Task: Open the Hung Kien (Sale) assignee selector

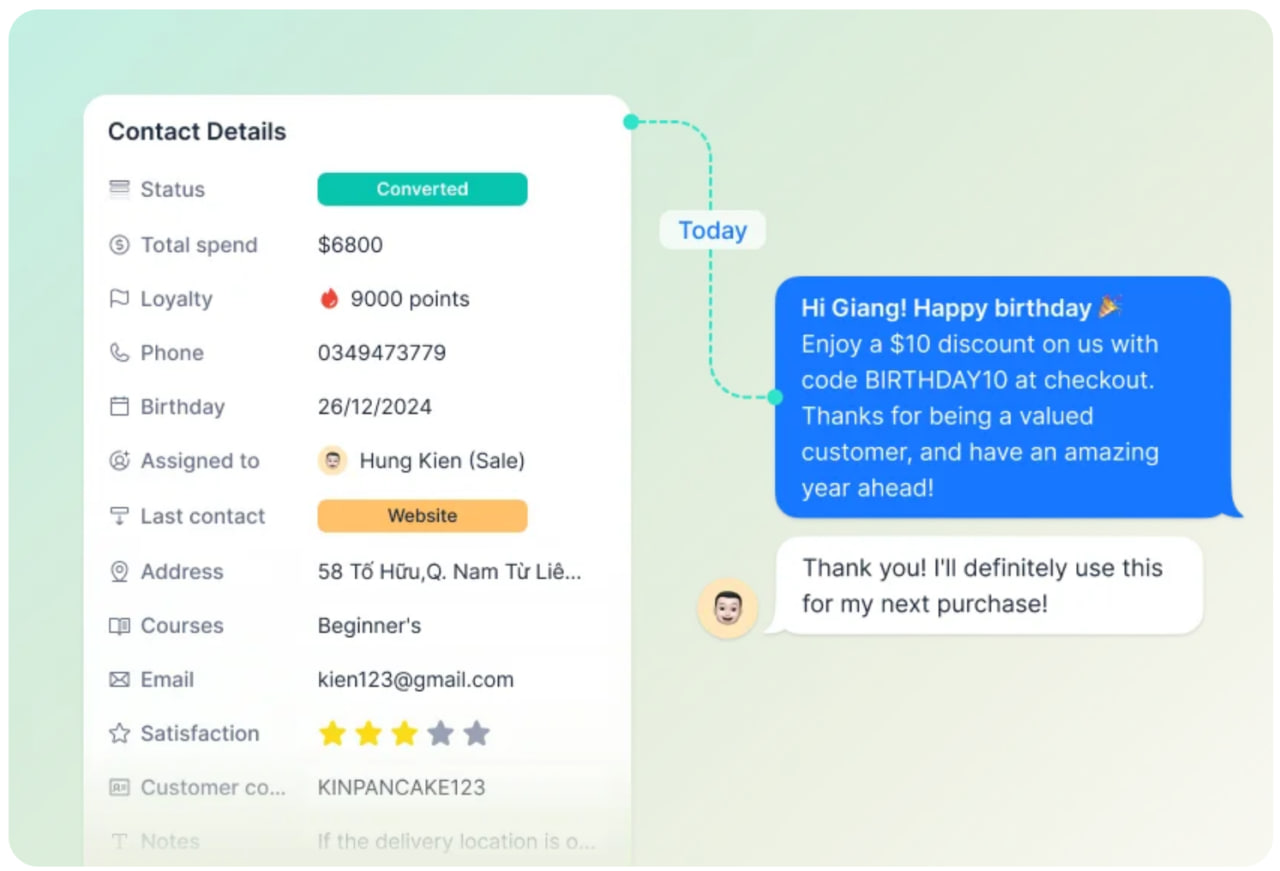Action: pos(421,461)
